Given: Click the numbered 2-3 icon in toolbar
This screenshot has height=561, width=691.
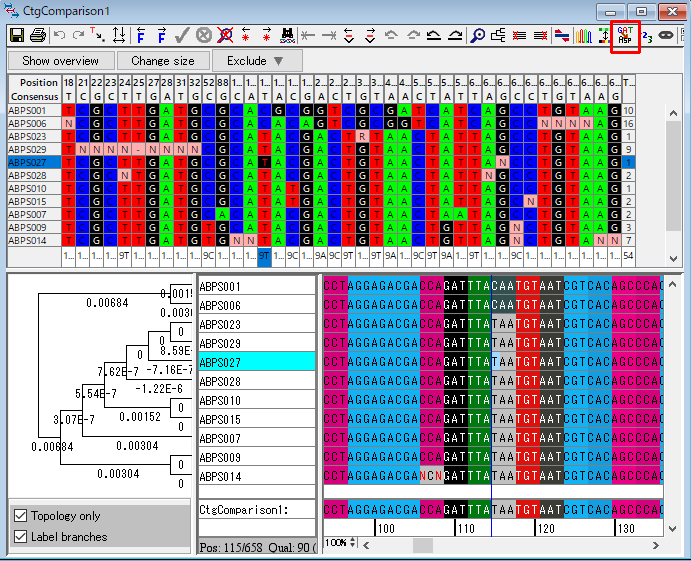Looking at the screenshot, I should point(647,35).
